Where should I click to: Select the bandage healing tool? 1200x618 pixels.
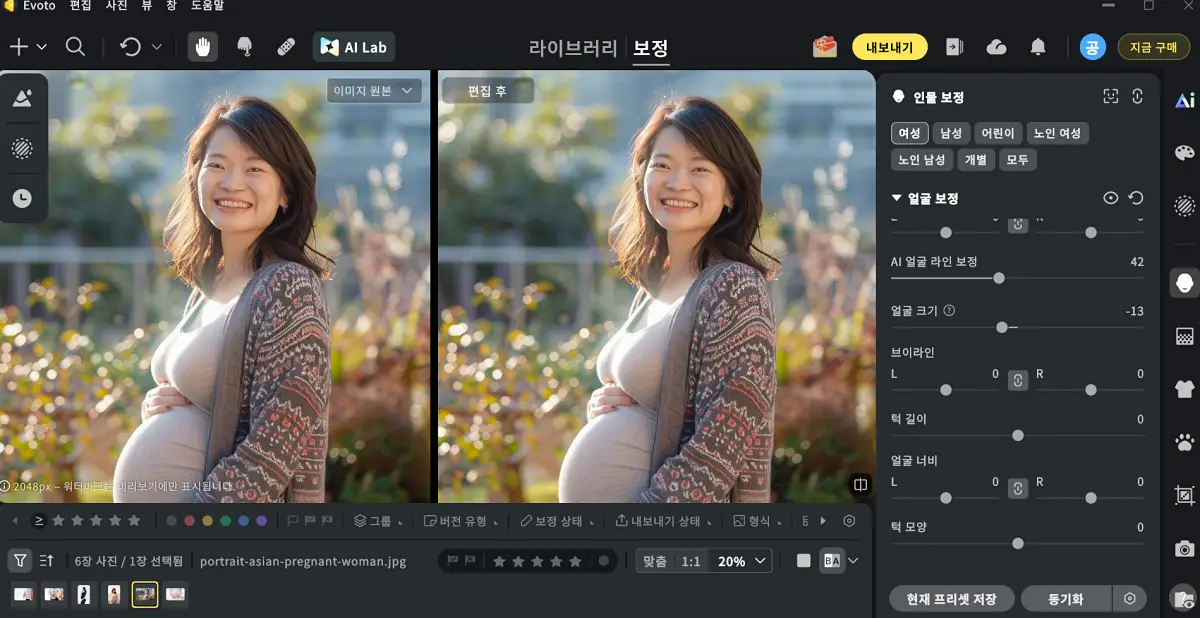tap(285, 47)
